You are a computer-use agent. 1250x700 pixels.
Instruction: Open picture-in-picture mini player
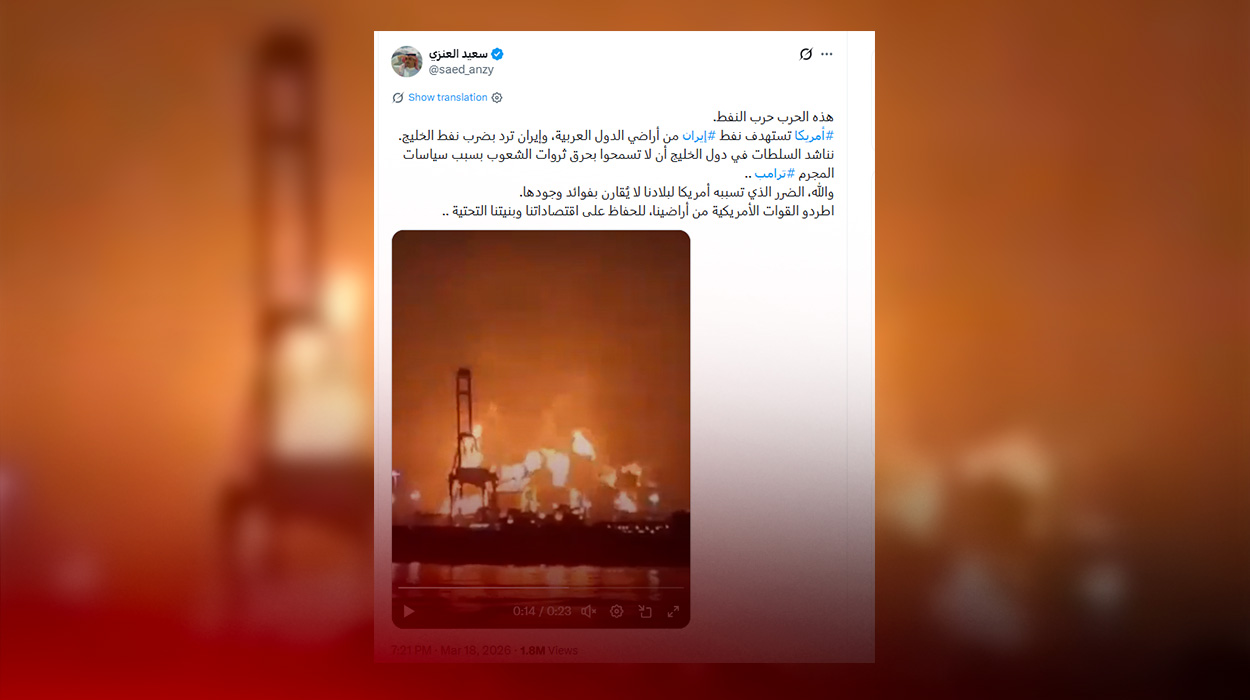click(645, 611)
